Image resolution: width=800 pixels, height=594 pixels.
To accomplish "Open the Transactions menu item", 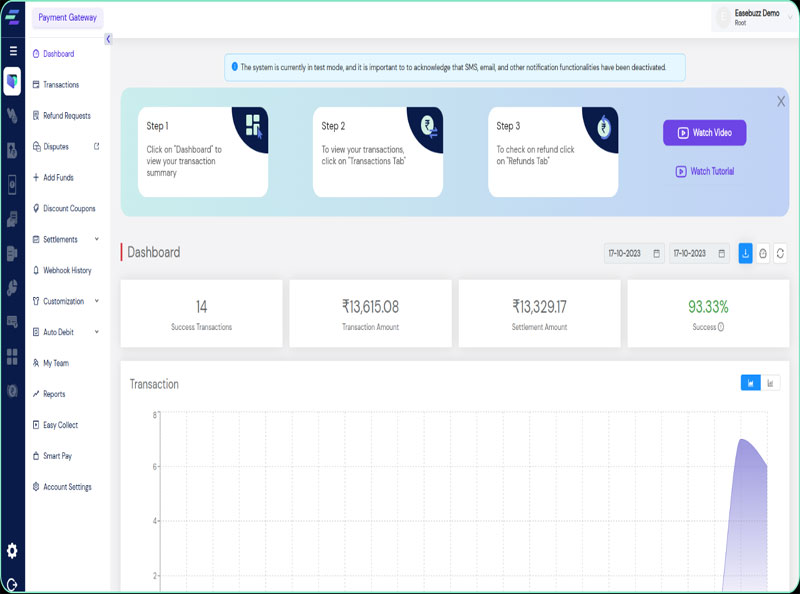I will point(60,85).
